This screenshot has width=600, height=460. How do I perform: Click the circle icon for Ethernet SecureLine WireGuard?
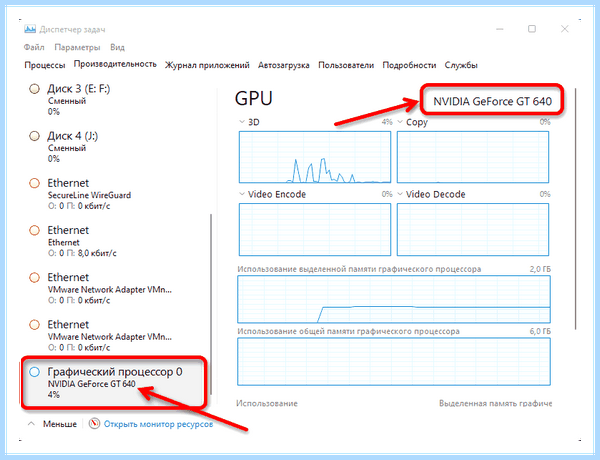(34, 183)
